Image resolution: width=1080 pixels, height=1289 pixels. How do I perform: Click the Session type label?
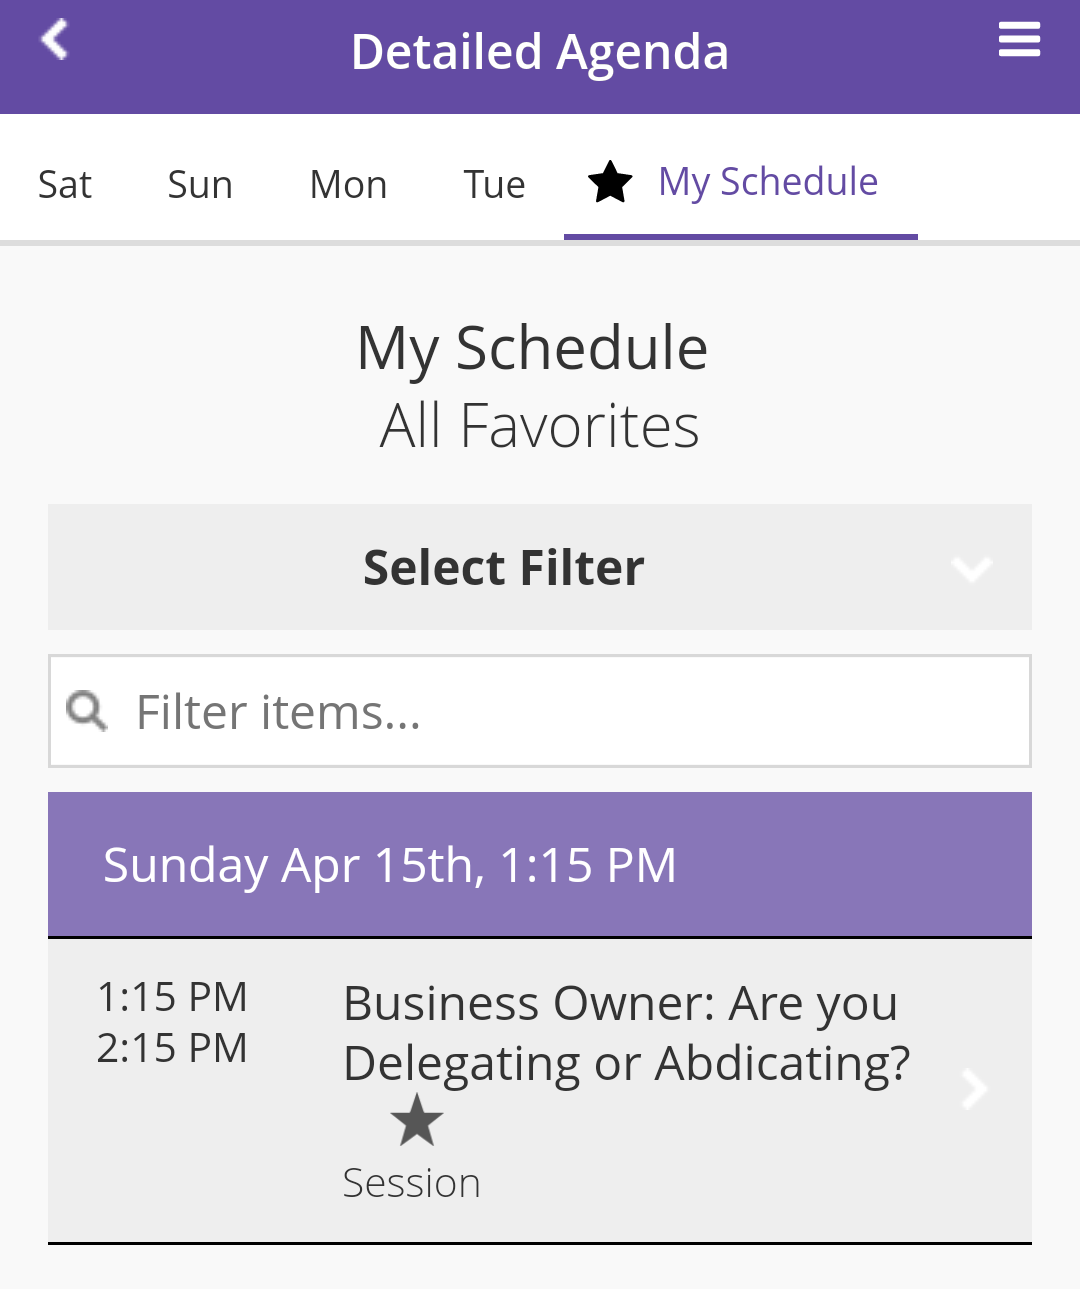pyautogui.click(x=411, y=1183)
